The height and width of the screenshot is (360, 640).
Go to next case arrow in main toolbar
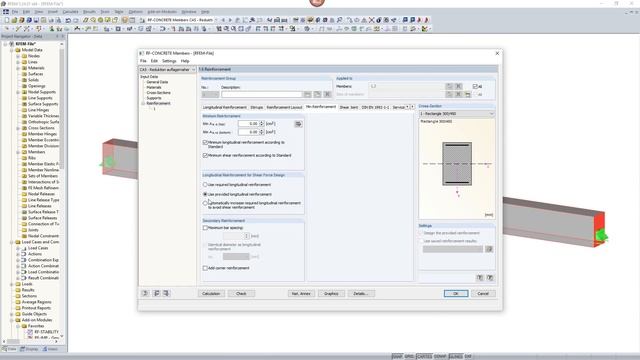point(230,20)
